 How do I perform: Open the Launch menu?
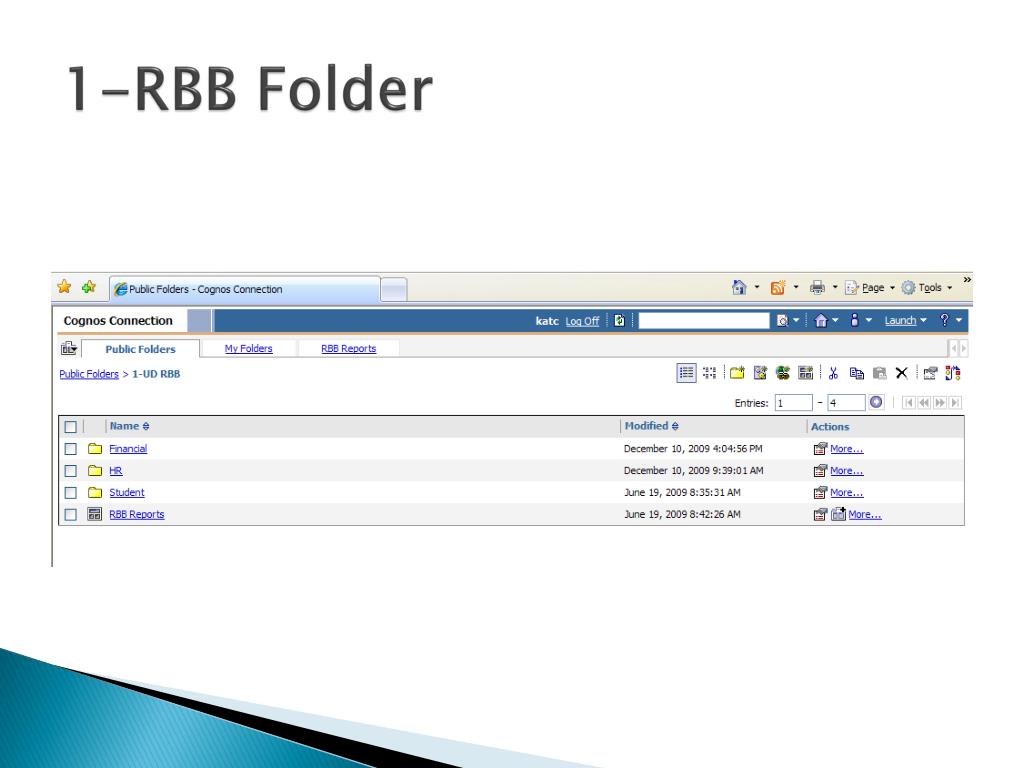coord(905,321)
